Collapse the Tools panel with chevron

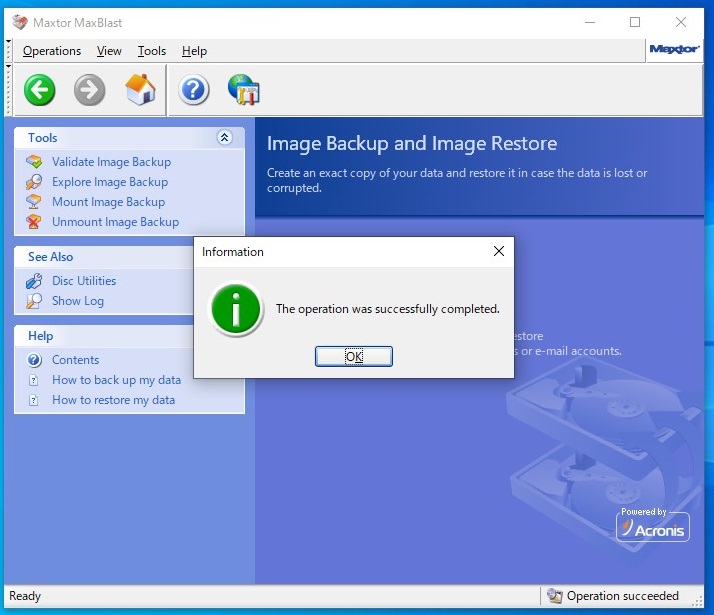(224, 137)
